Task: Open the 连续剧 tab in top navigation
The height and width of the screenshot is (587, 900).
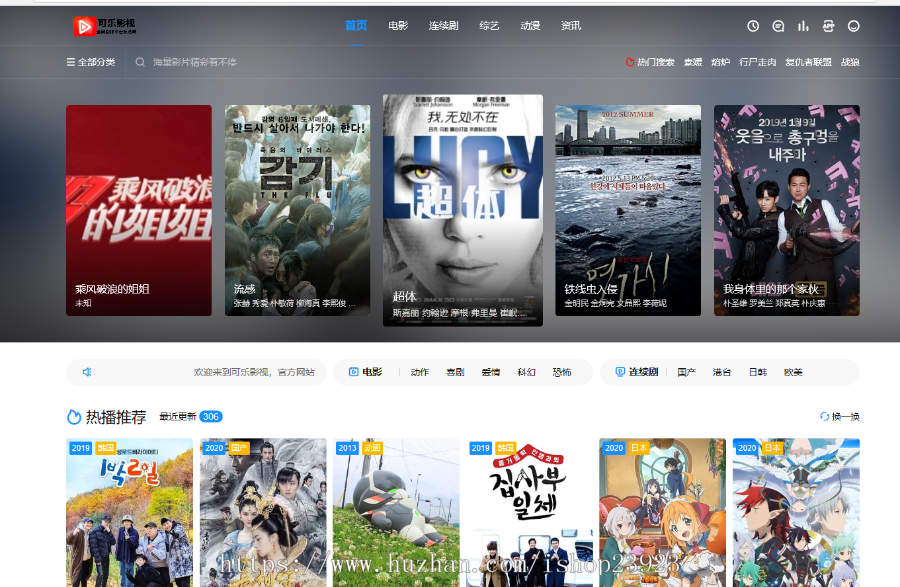Action: pyautogui.click(x=443, y=26)
